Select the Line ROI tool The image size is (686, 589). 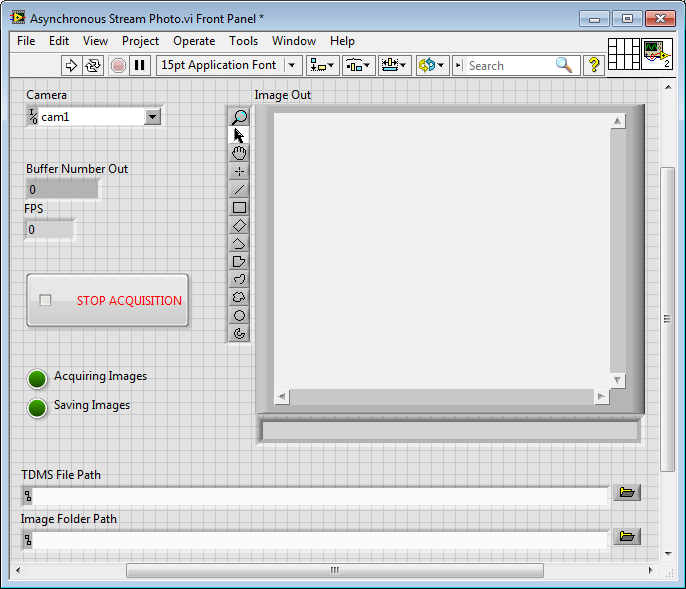click(239, 189)
